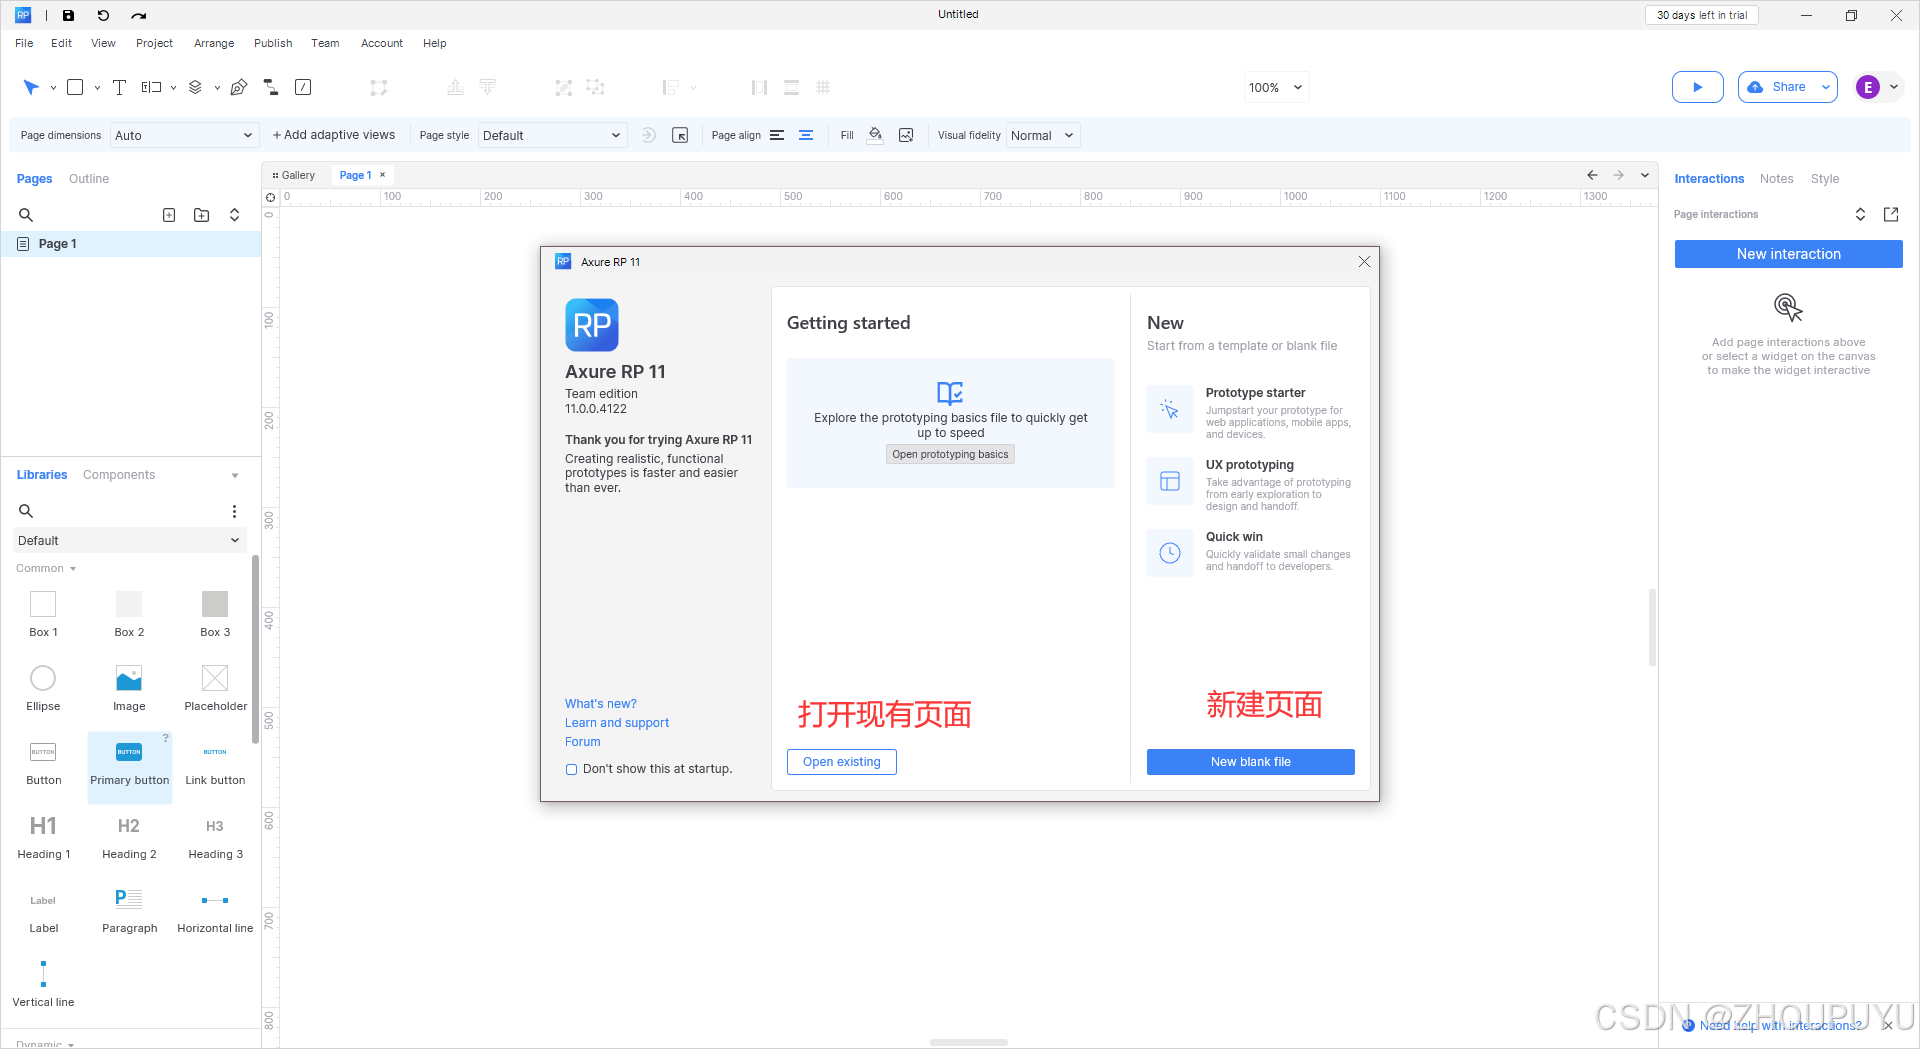Close the Axure RP 11 dialog

coord(1364,262)
